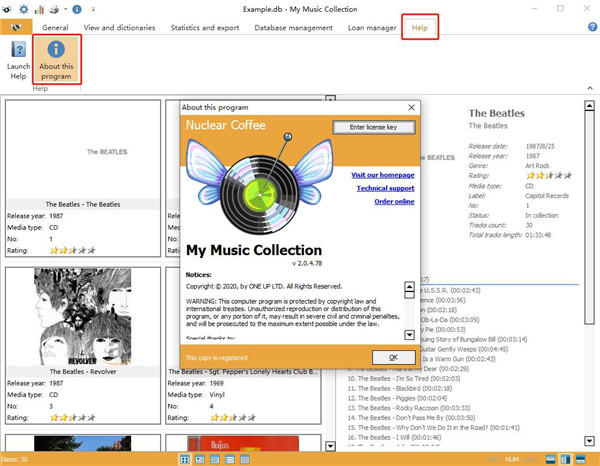600x466 pixels.
Task: Click the printer icon in the title bar
Action: [x=54, y=9]
